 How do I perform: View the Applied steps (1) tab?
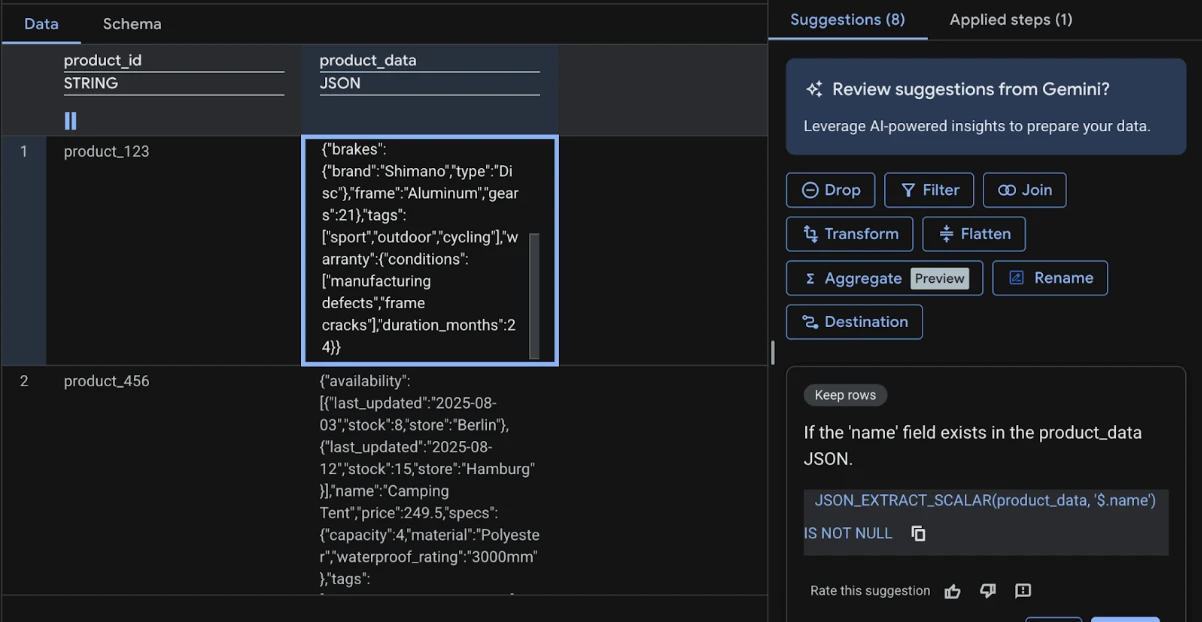click(1011, 19)
